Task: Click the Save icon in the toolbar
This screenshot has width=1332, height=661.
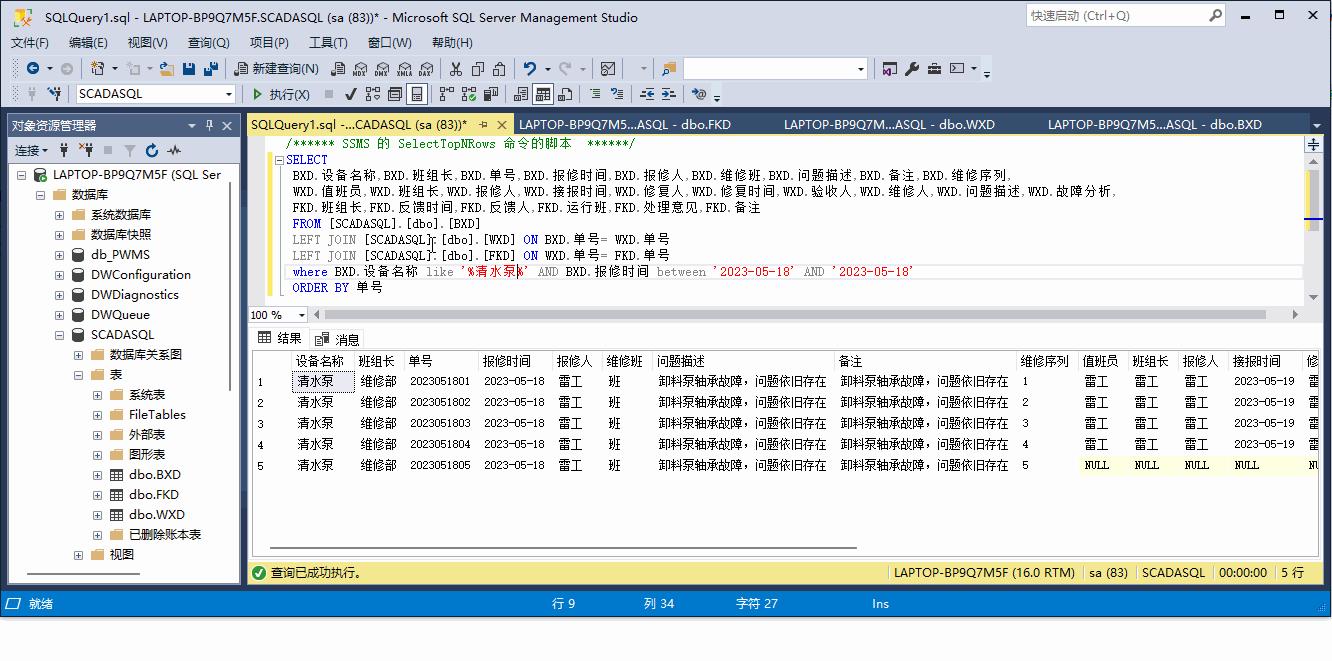Action: click(x=189, y=68)
